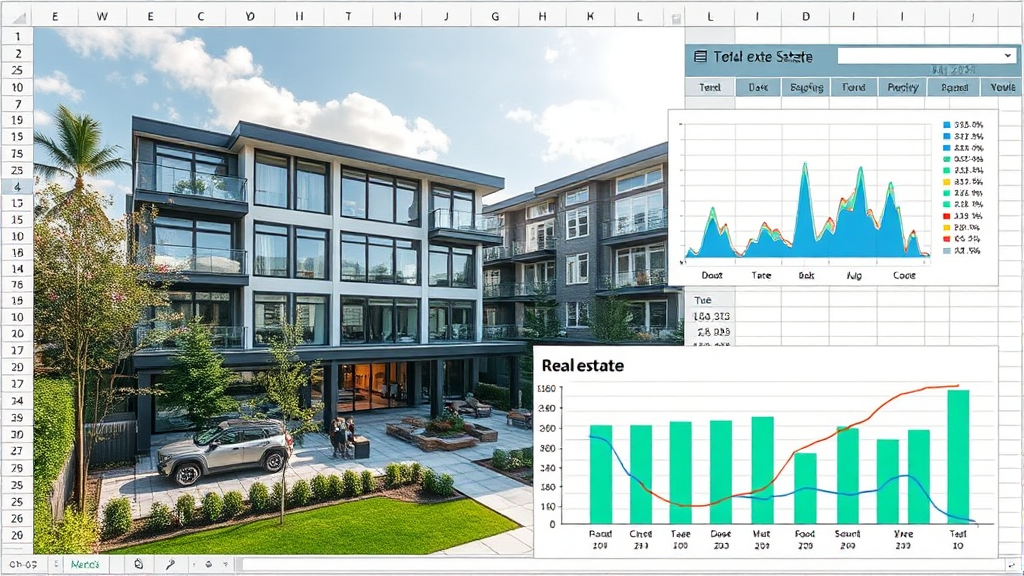Click the red legend swatch in area chart

point(947,214)
